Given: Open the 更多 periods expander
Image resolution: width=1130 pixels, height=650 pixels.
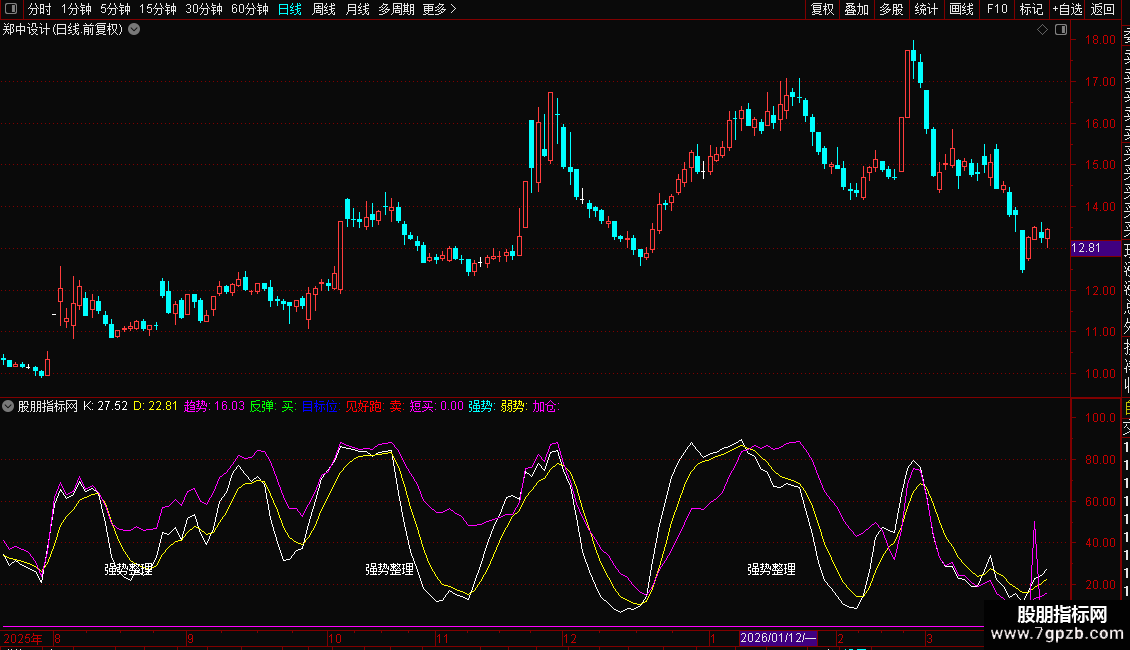Looking at the screenshot, I should click(x=439, y=9).
